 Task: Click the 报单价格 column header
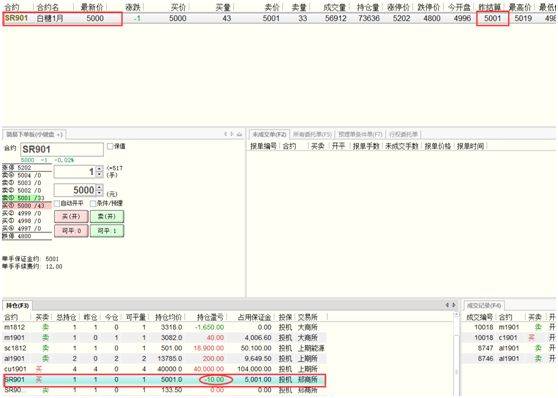click(438, 146)
